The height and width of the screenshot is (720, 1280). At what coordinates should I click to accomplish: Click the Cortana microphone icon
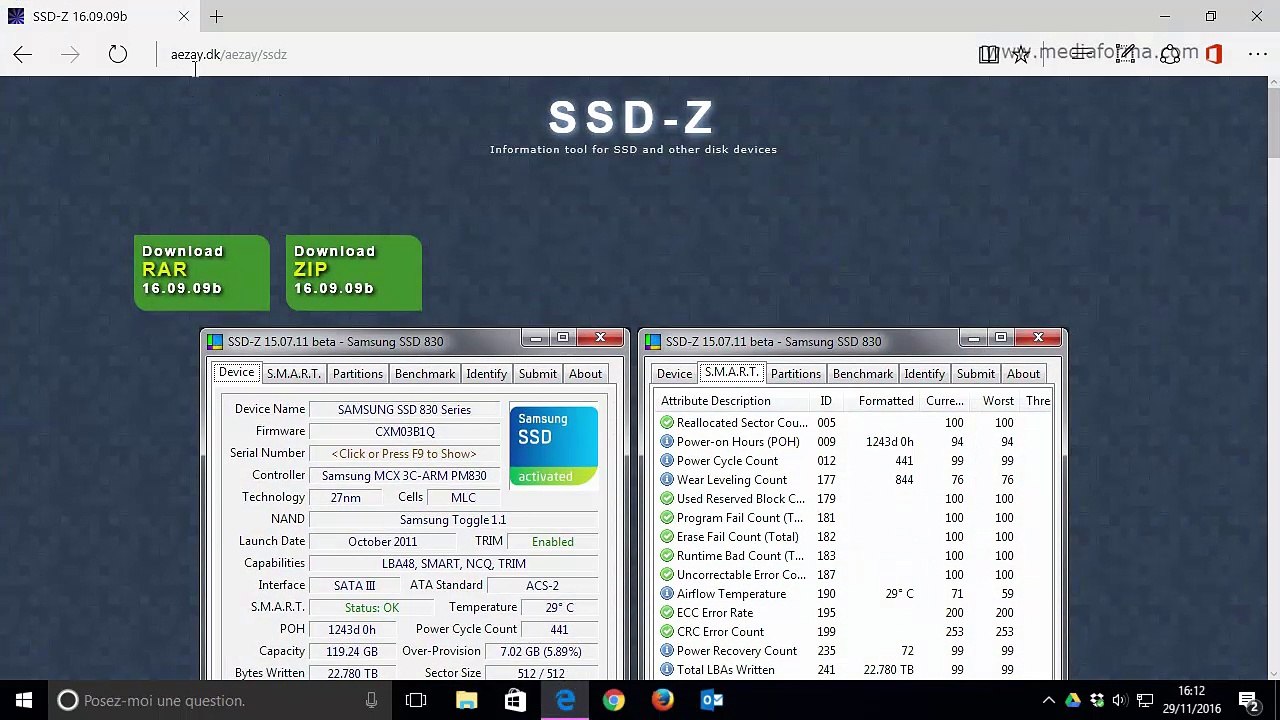pos(371,701)
